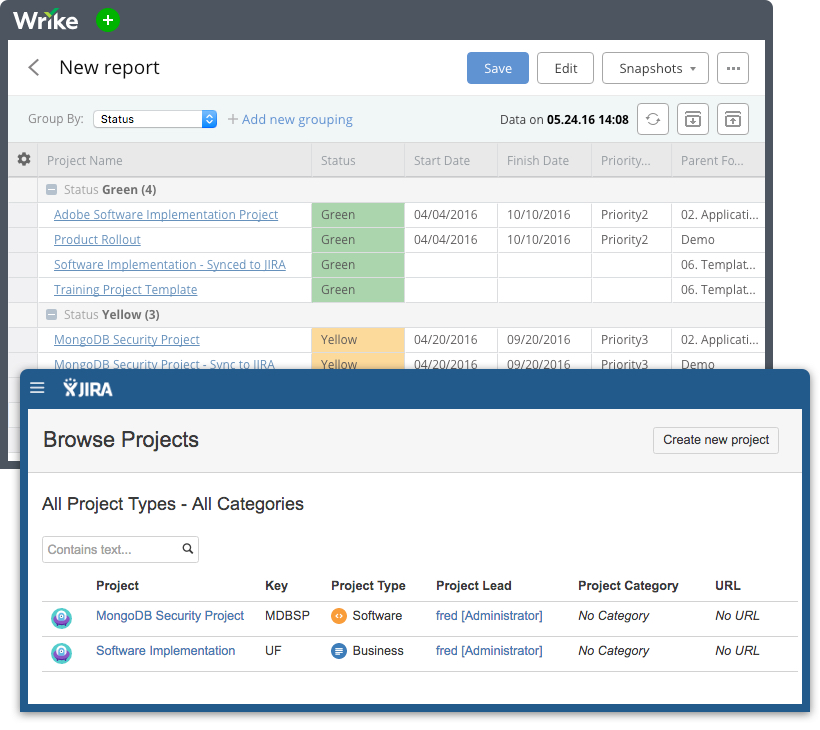Click the upload-arrow report icon button
The image size is (820, 730).
[x=732, y=119]
